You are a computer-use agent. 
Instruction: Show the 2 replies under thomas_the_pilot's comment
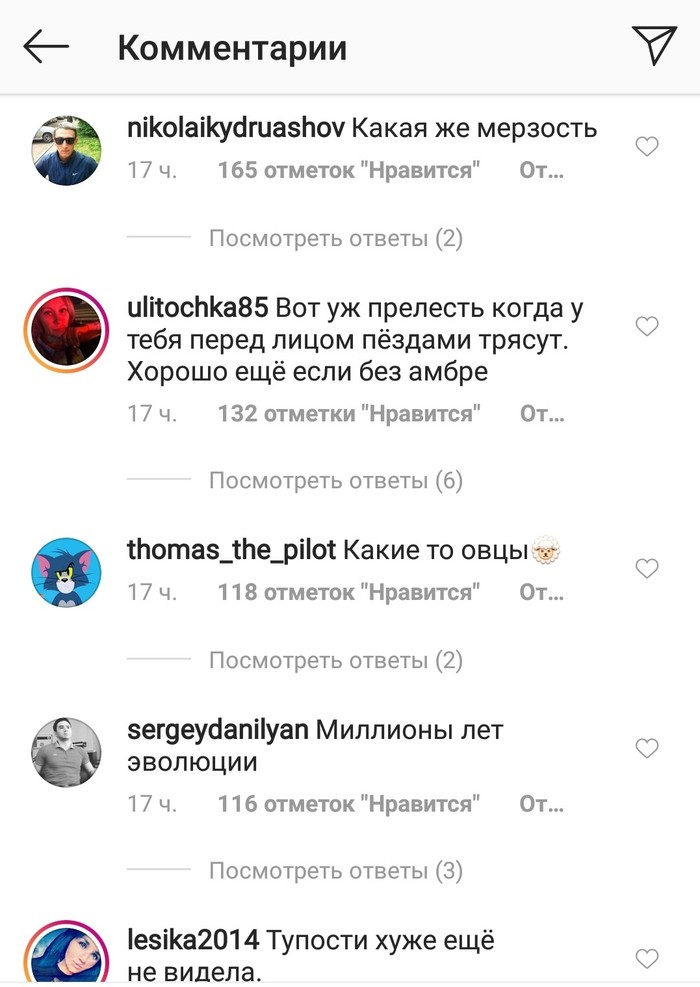point(336,660)
